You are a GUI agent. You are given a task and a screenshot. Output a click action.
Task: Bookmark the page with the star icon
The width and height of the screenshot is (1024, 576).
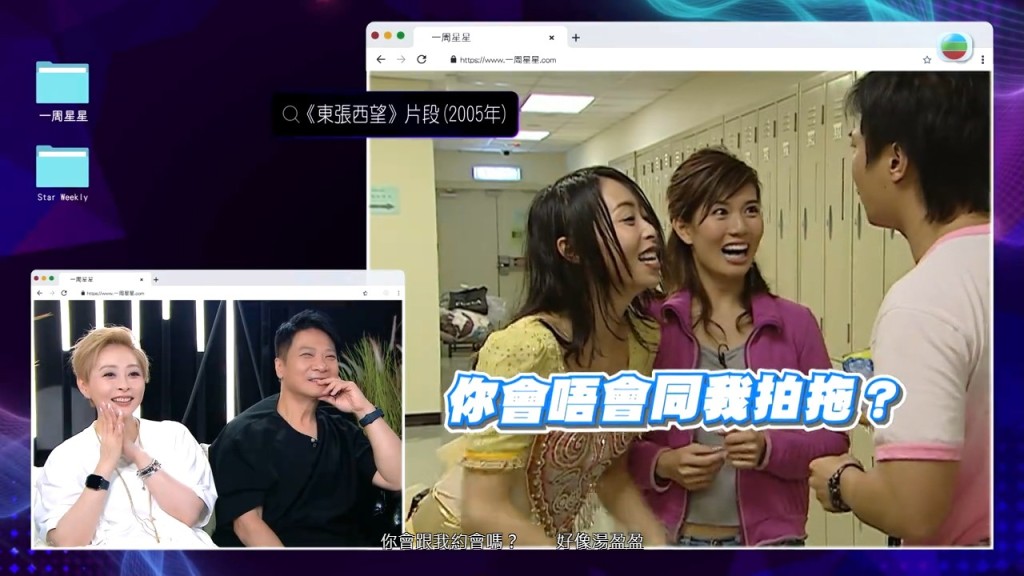927,59
